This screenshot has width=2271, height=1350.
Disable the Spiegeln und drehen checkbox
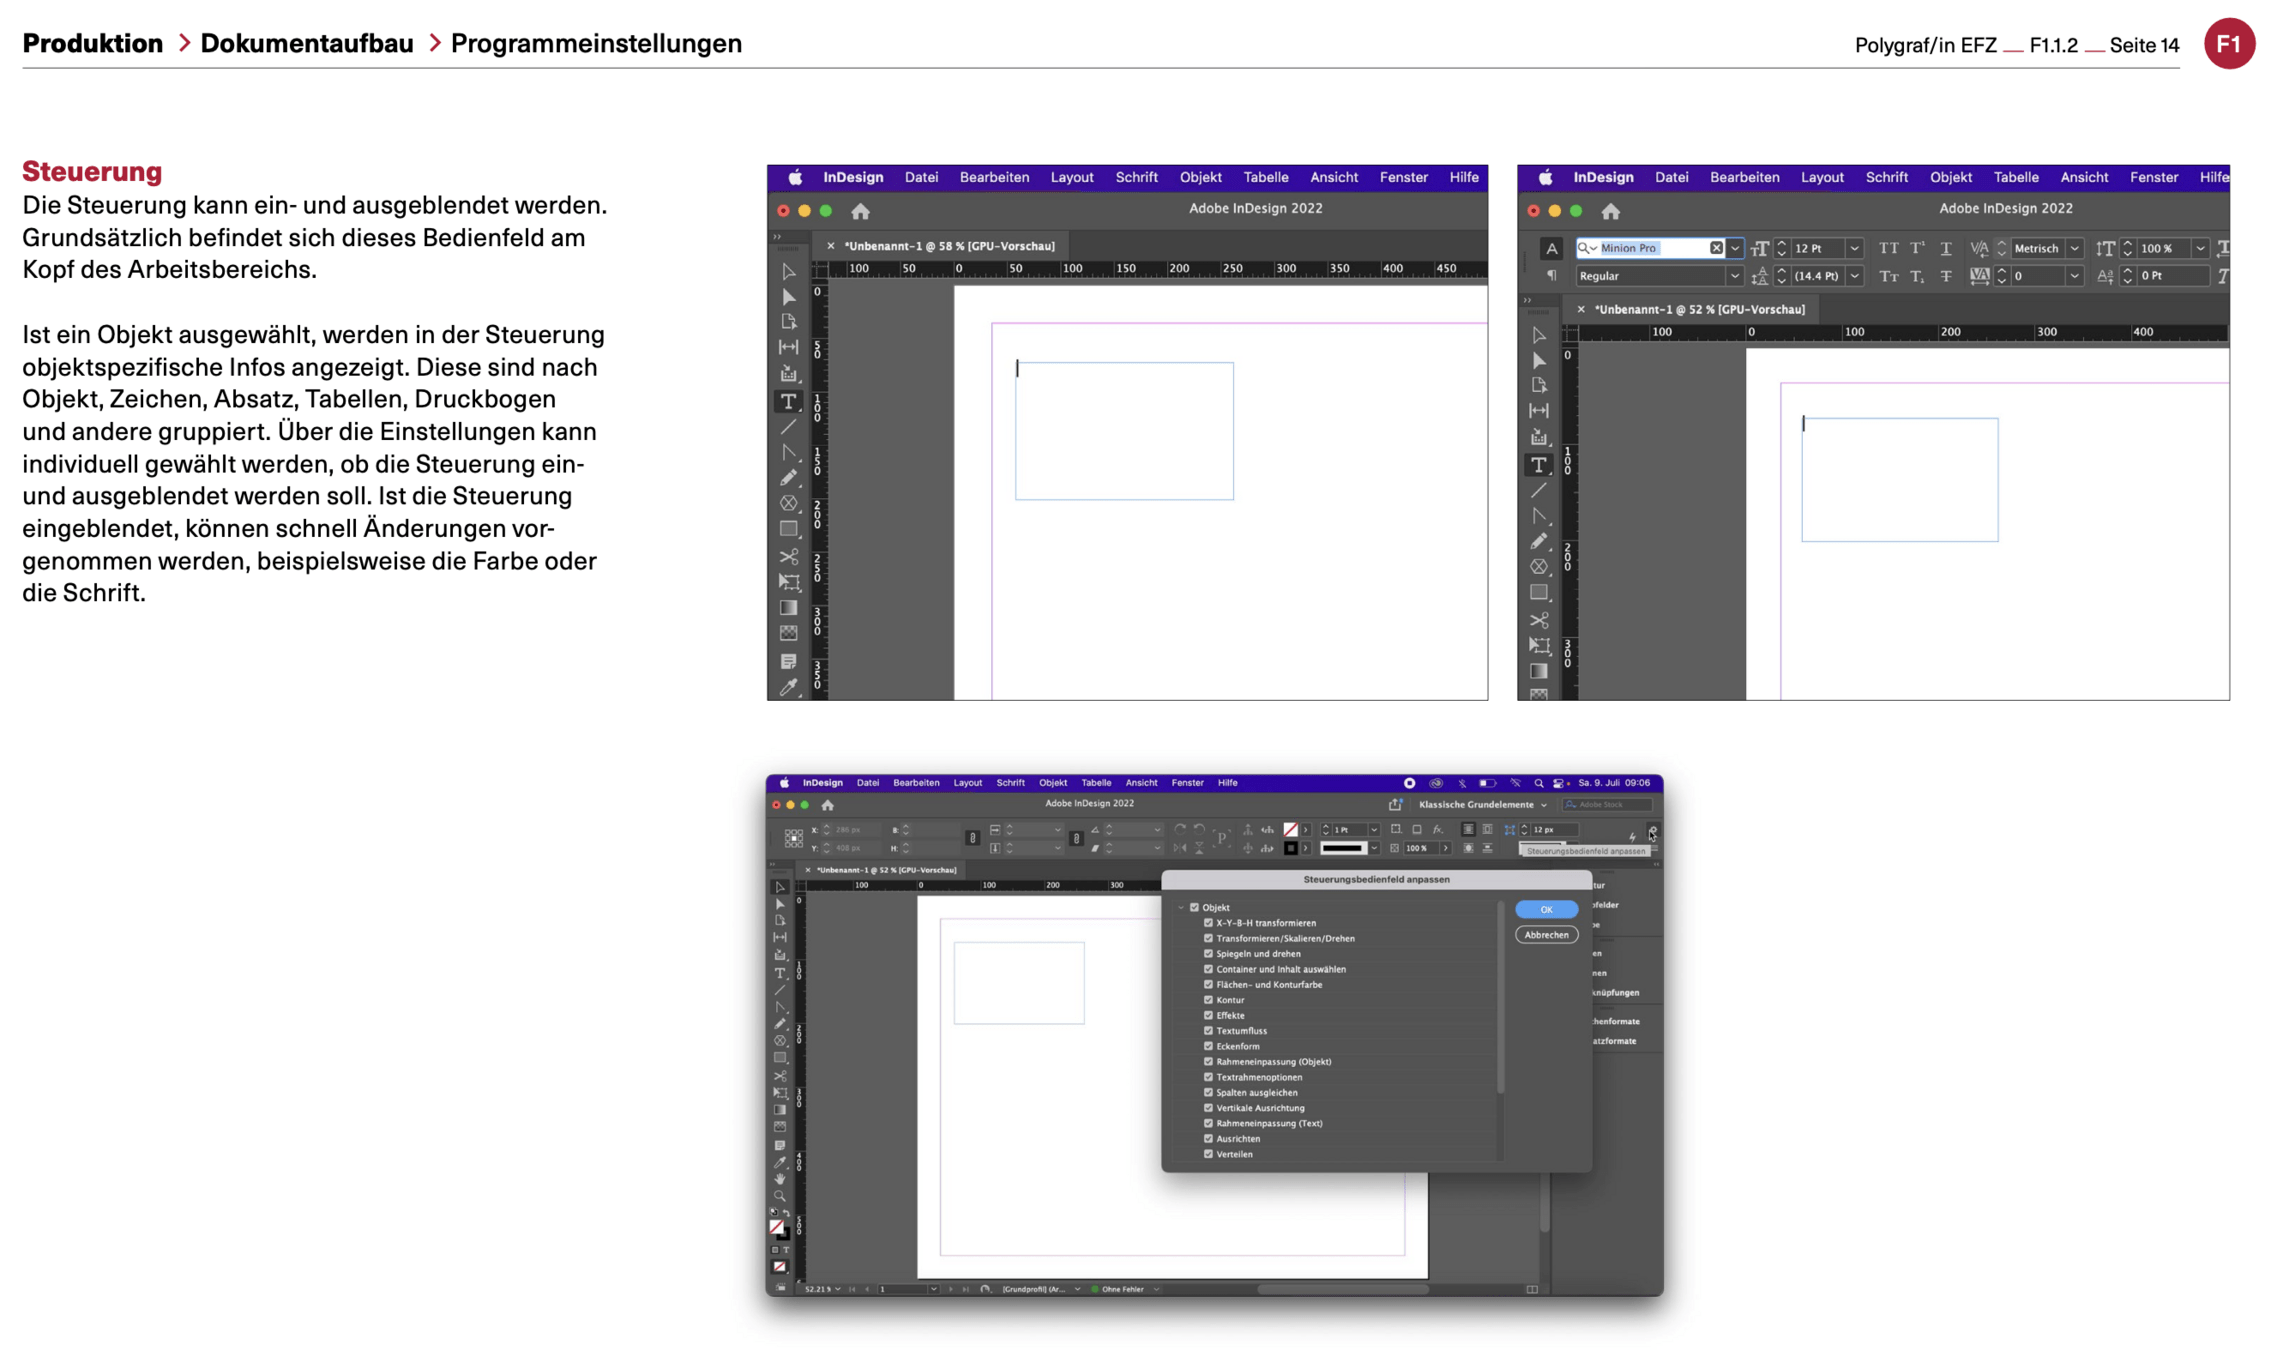point(1208,954)
